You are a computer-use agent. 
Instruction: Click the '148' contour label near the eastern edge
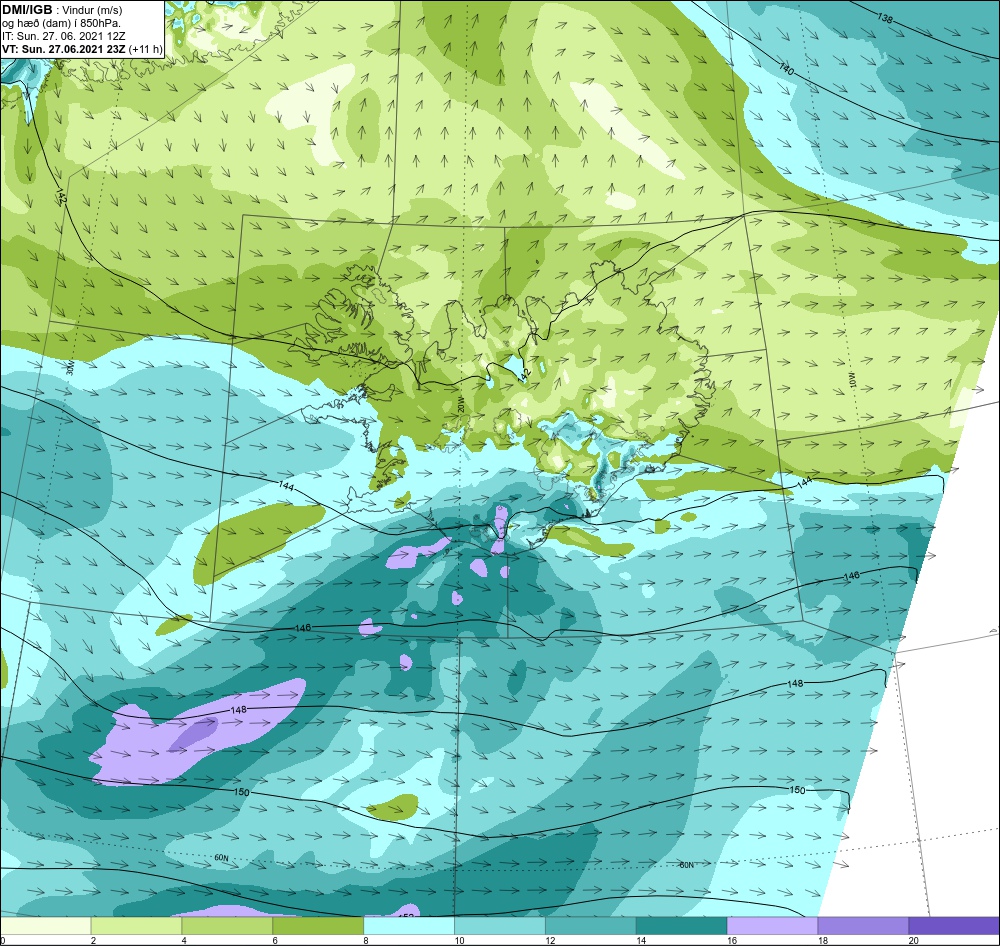tap(795, 684)
